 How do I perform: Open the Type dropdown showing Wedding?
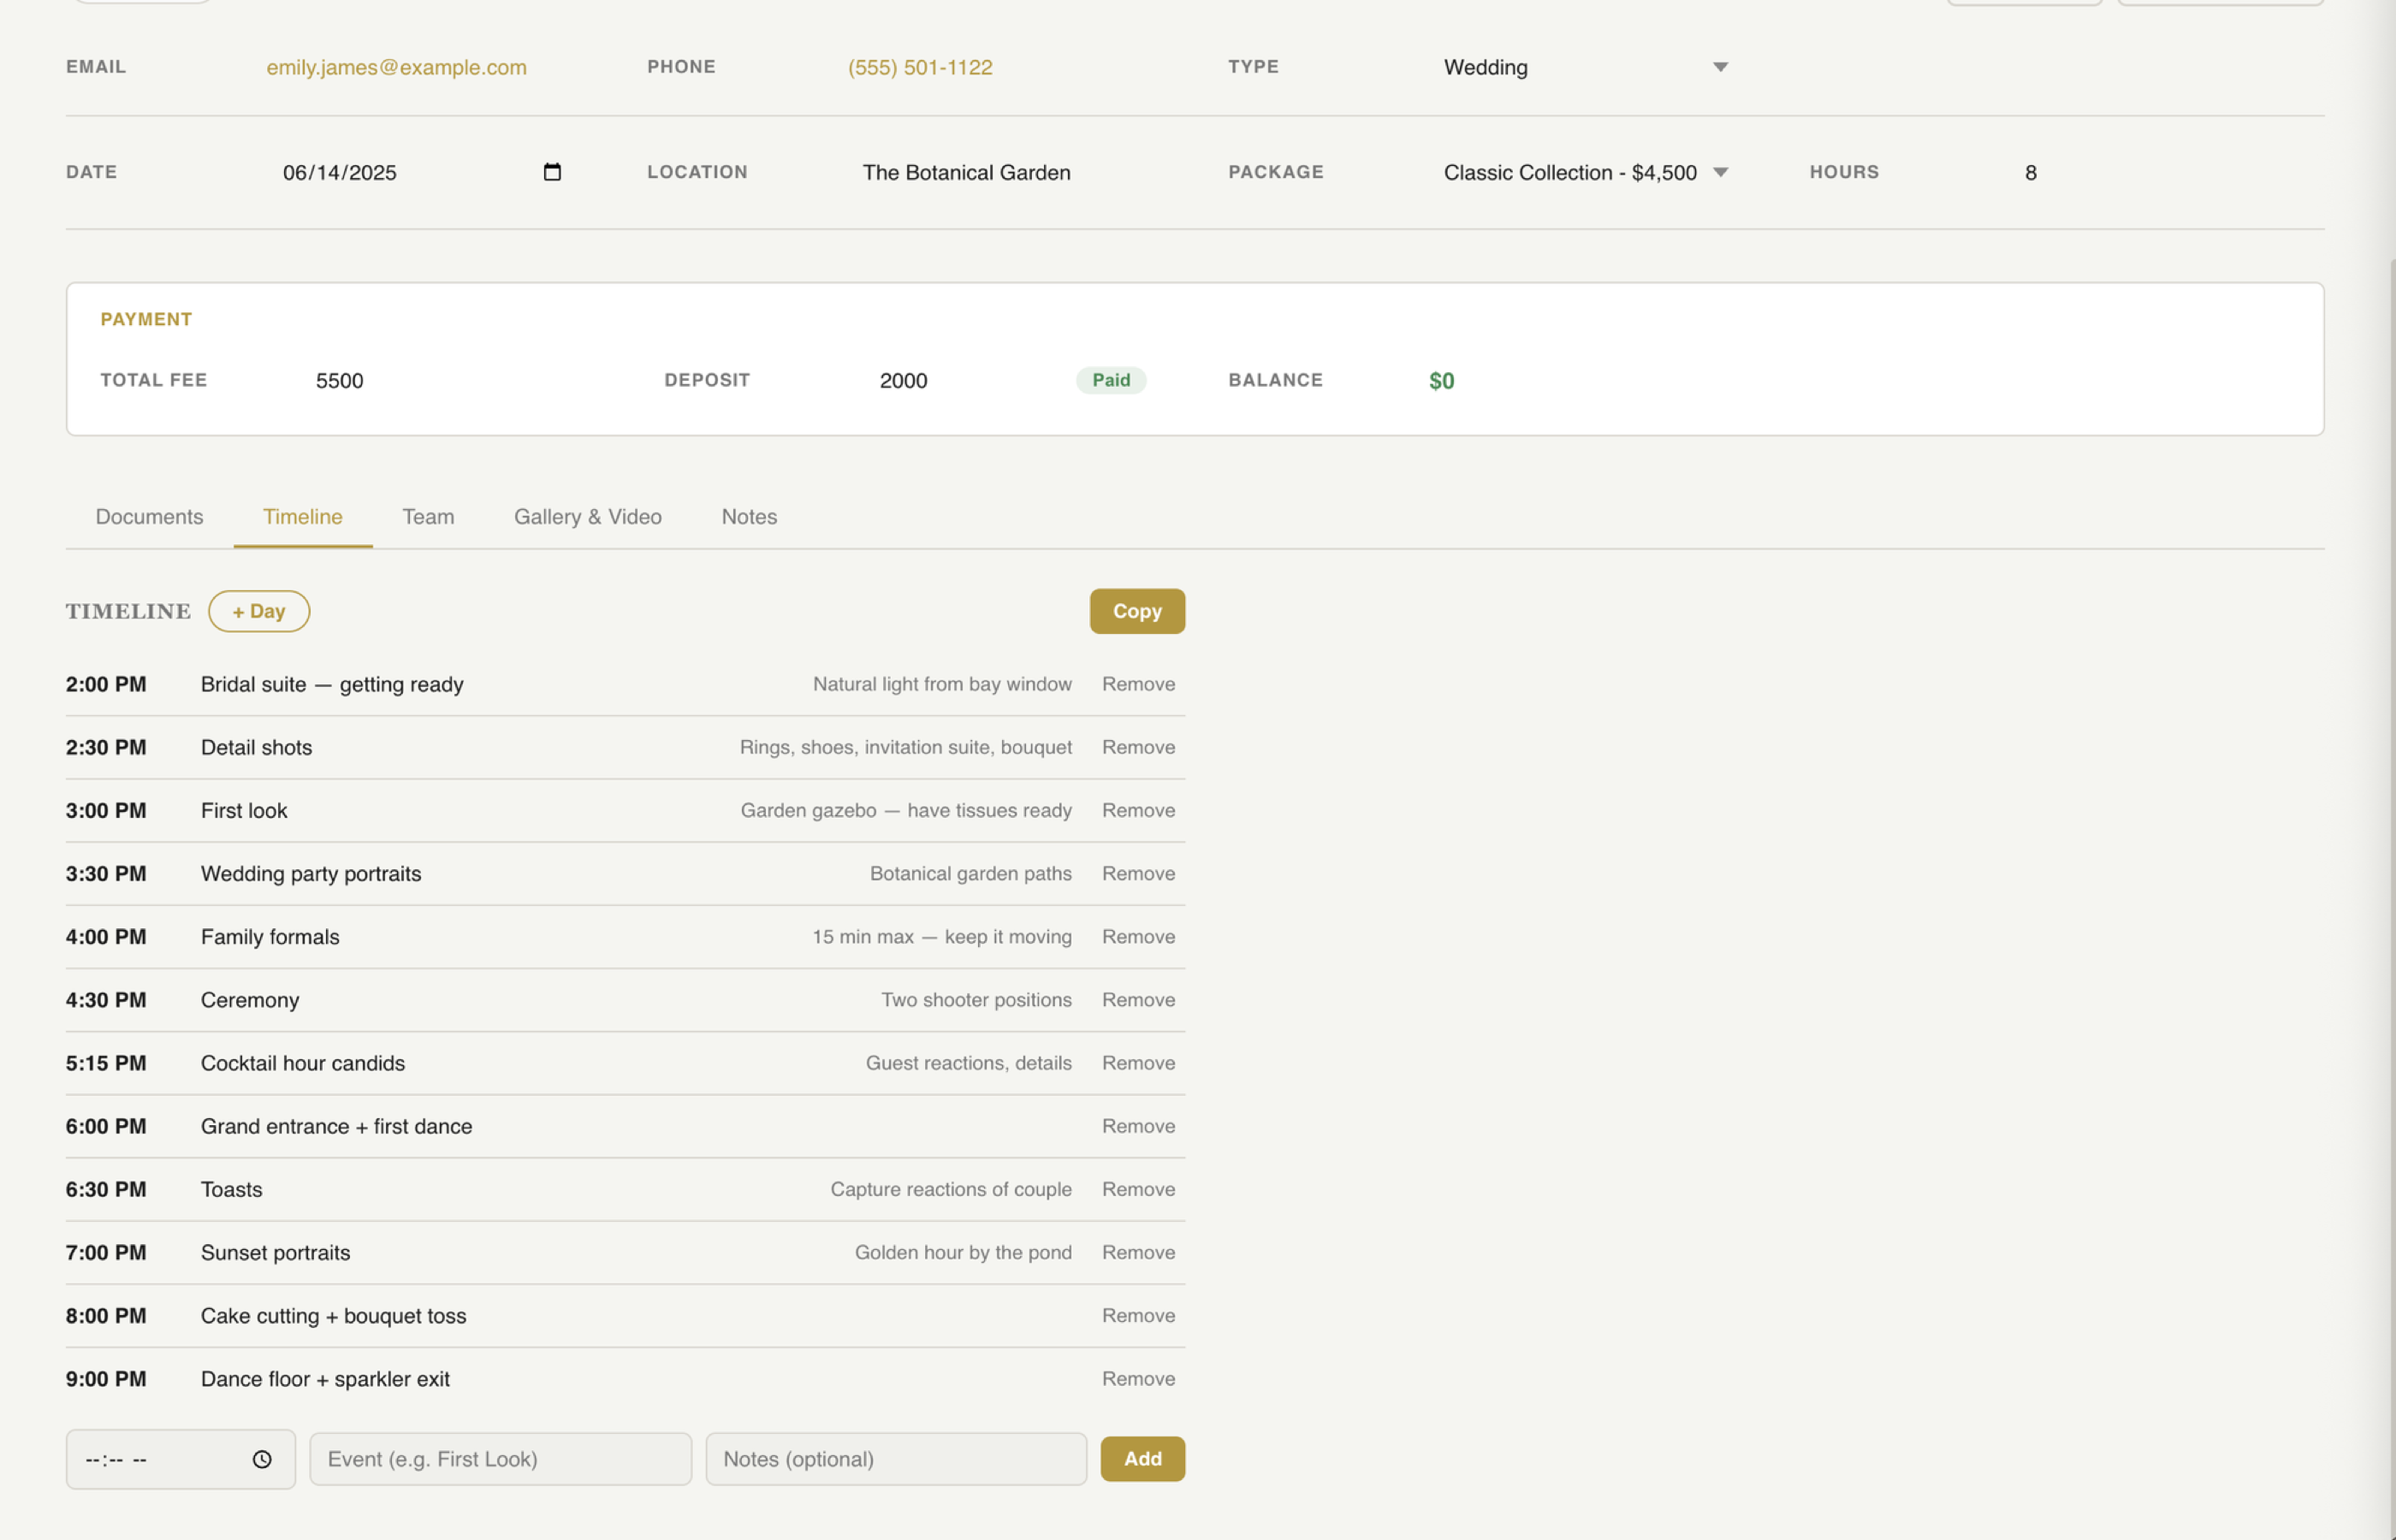(1586, 67)
